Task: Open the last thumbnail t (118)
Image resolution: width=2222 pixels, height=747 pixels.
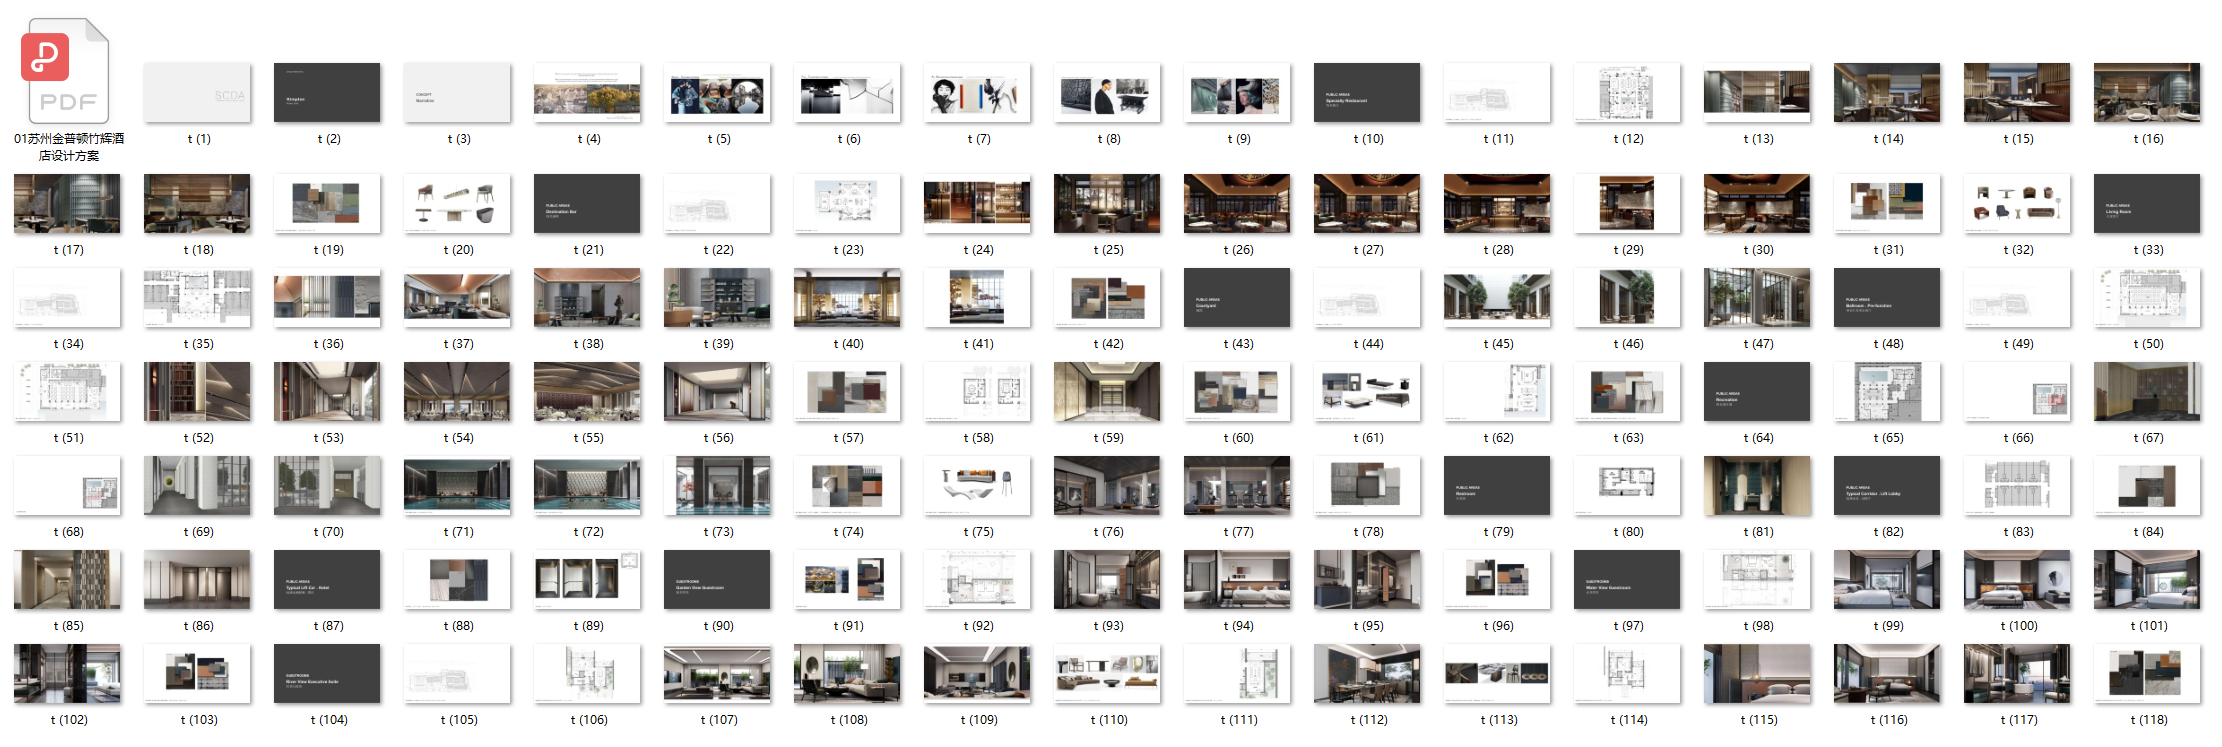Action: [2147, 674]
